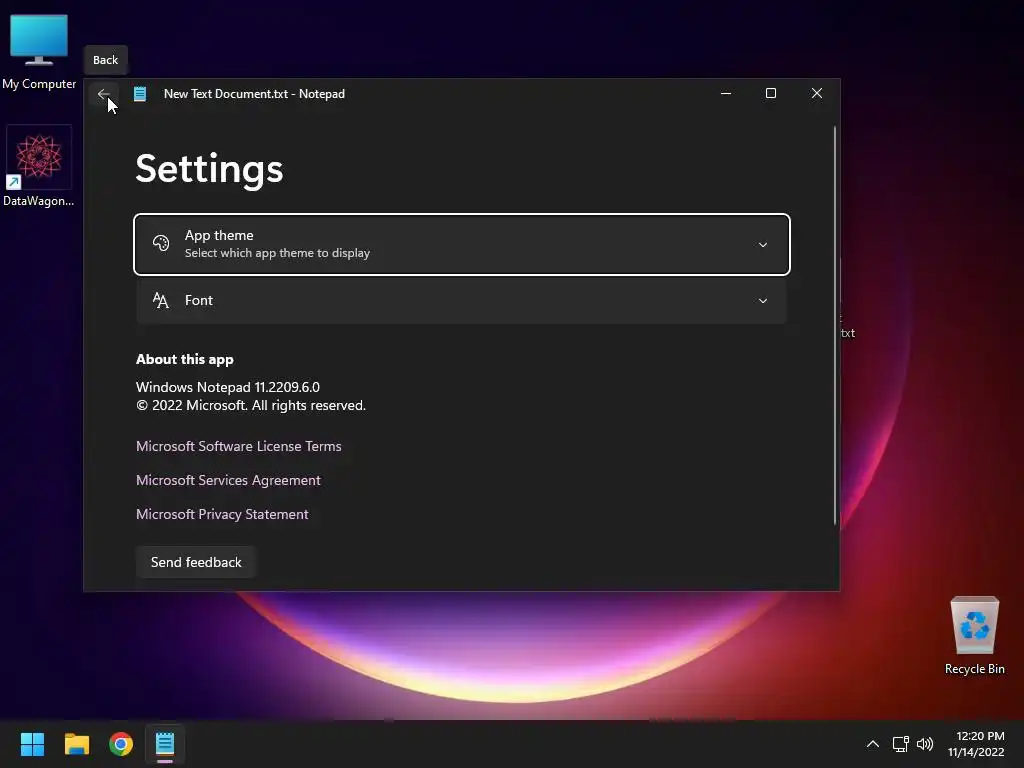1024x768 pixels.
Task: Click the network tray icon
Action: (x=901, y=744)
